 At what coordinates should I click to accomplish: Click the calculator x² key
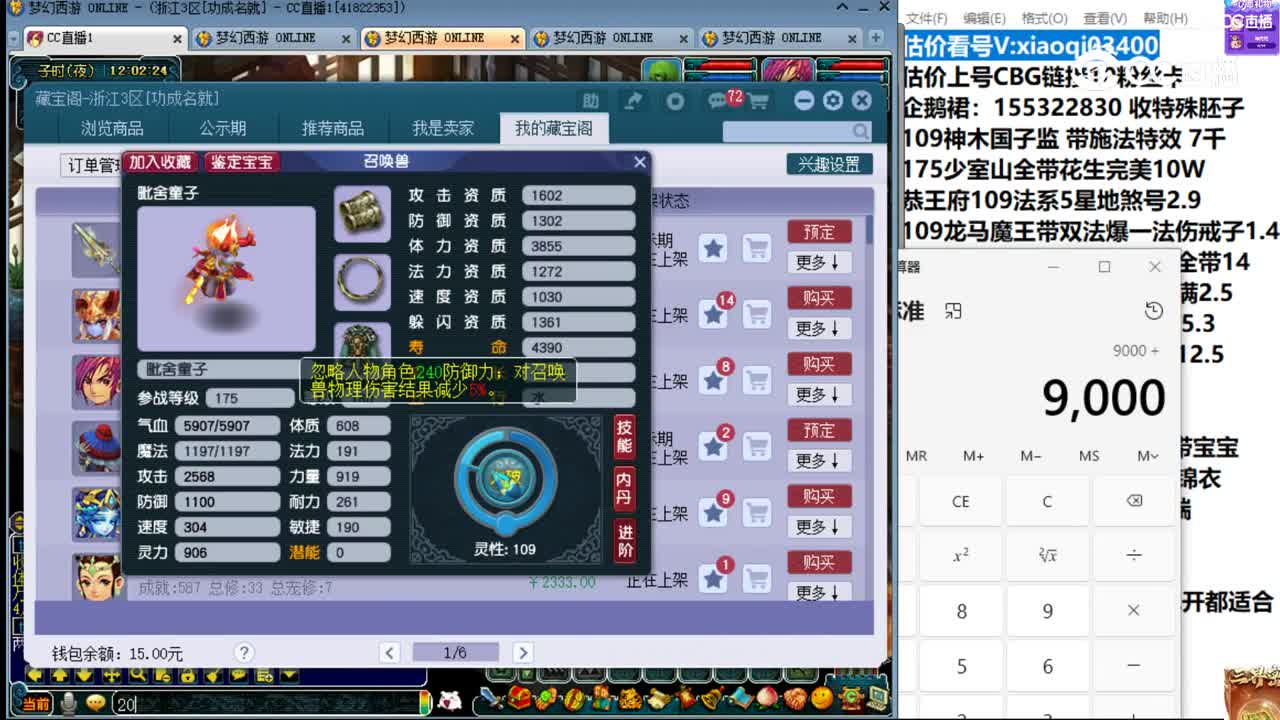pos(961,555)
